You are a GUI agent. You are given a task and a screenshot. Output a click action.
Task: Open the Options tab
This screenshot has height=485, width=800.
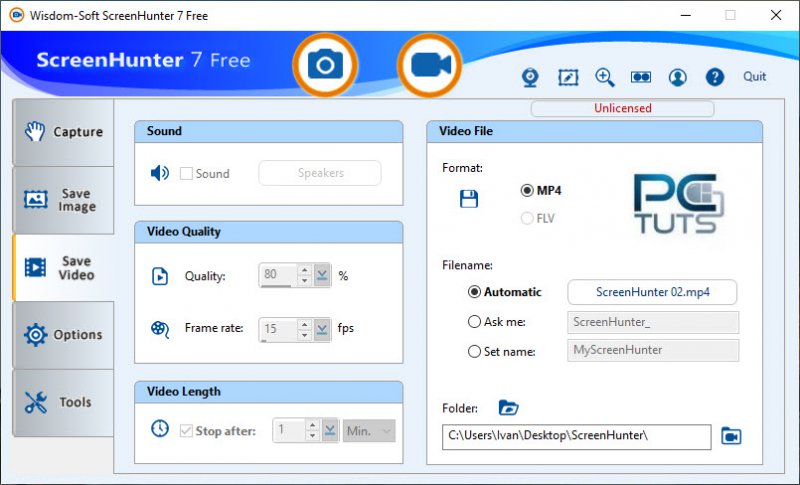pos(63,335)
